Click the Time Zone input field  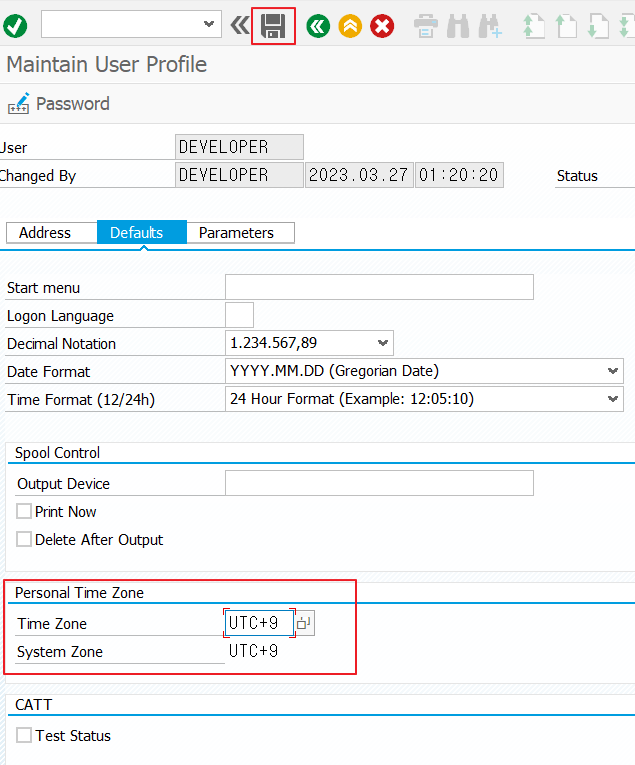pos(259,623)
